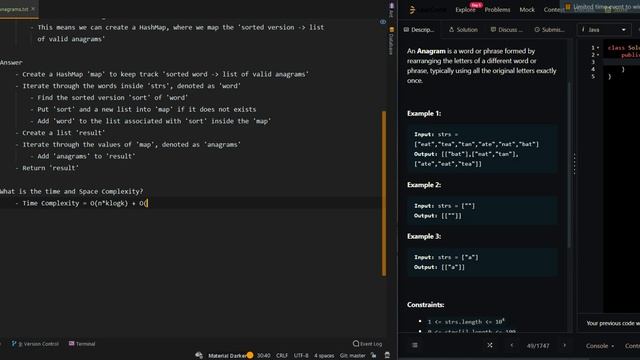Click the bold Anagram word in description
Image resolution: width=640 pixels, height=360 pixels.
[431, 51]
